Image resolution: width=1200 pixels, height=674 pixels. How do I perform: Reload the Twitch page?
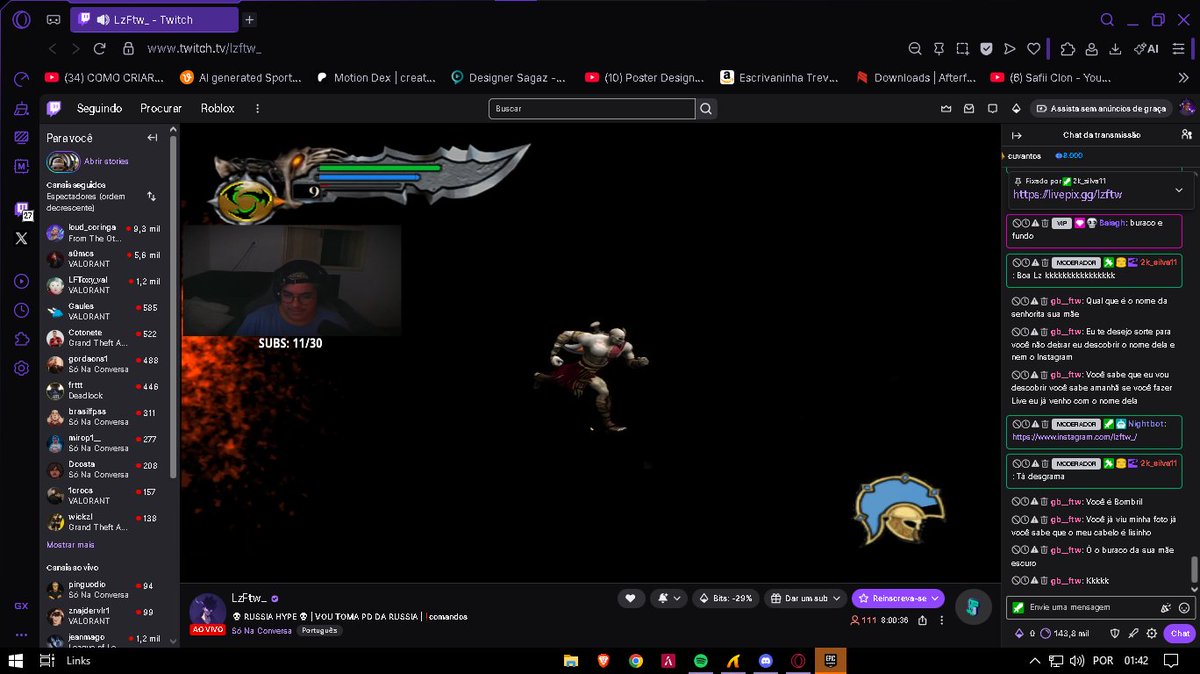coord(100,48)
